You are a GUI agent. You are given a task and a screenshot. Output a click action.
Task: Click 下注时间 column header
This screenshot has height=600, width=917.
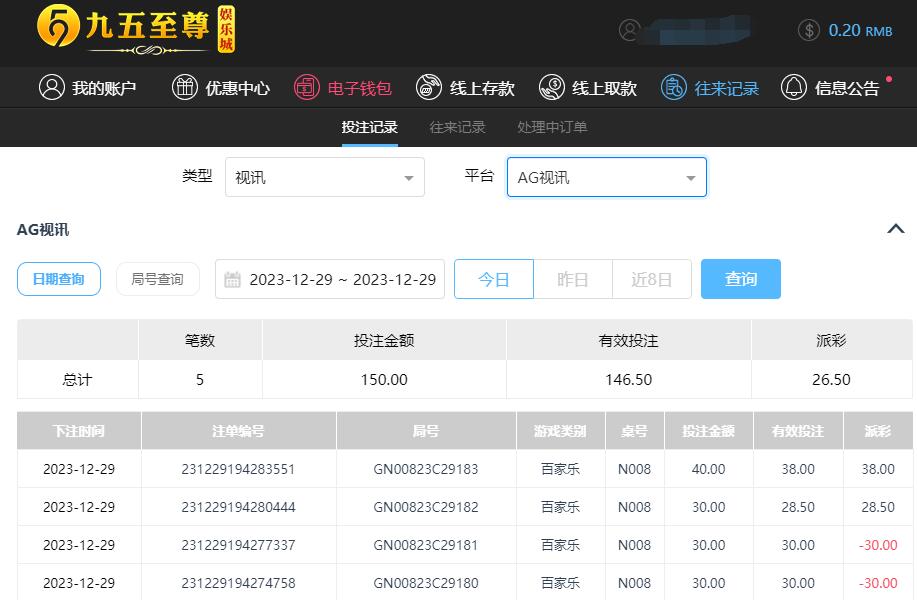click(x=79, y=431)
